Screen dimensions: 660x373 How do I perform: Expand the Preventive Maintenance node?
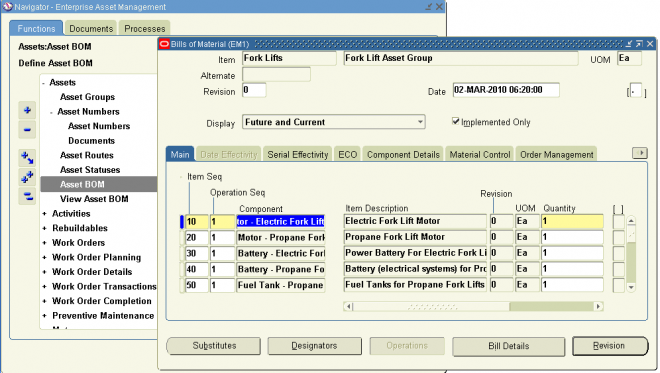44,316
